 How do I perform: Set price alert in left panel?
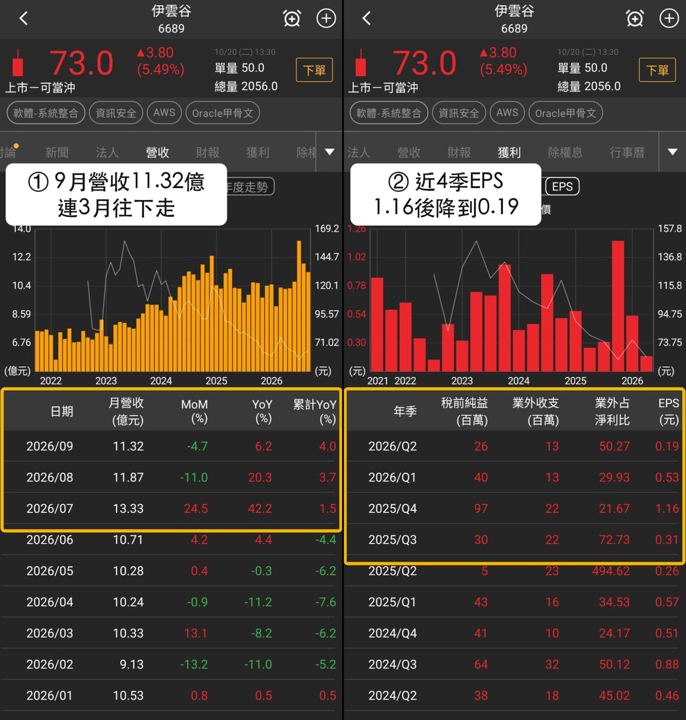[x=292, y=18]
